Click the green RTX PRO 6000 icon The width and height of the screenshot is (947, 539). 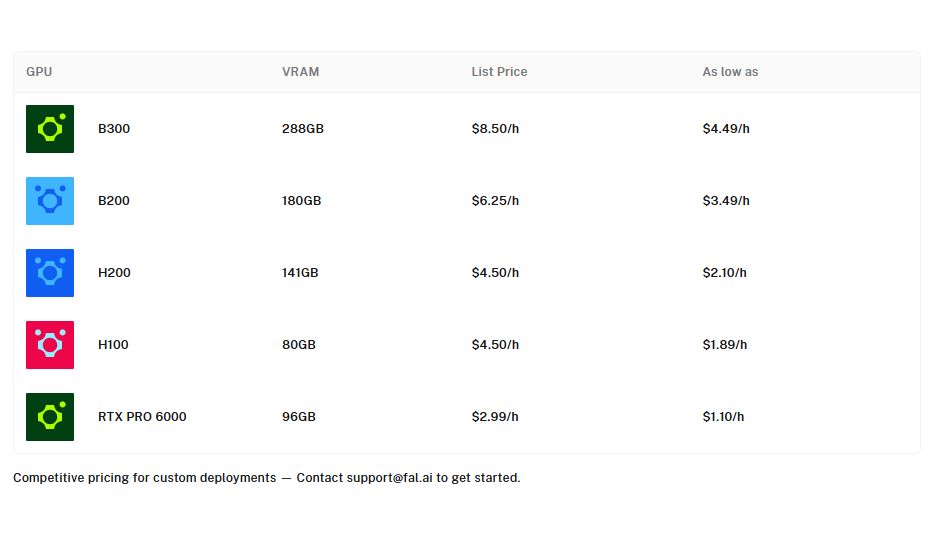tap(50, 417)
